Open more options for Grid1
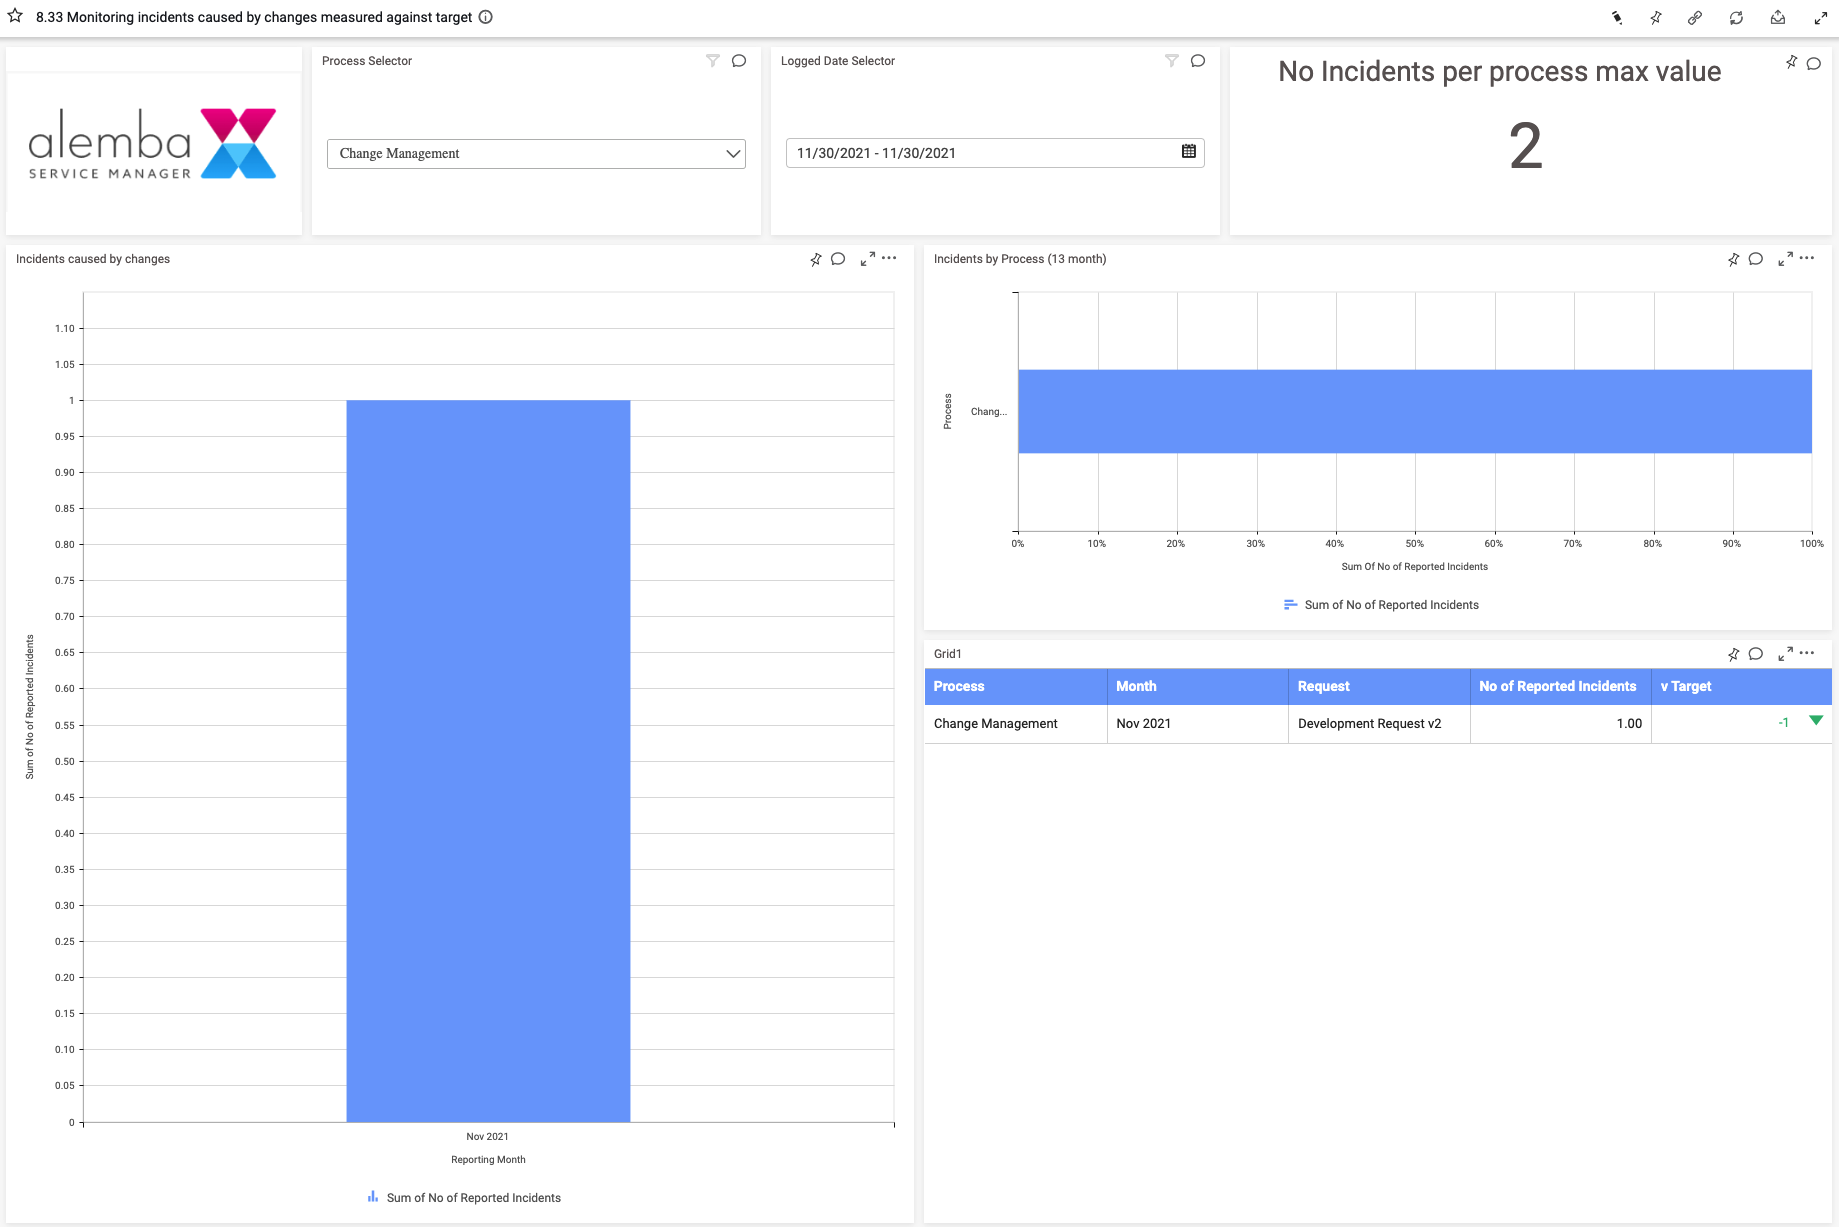This screenshot has width=1839, height=1227. click(1807, 653)
